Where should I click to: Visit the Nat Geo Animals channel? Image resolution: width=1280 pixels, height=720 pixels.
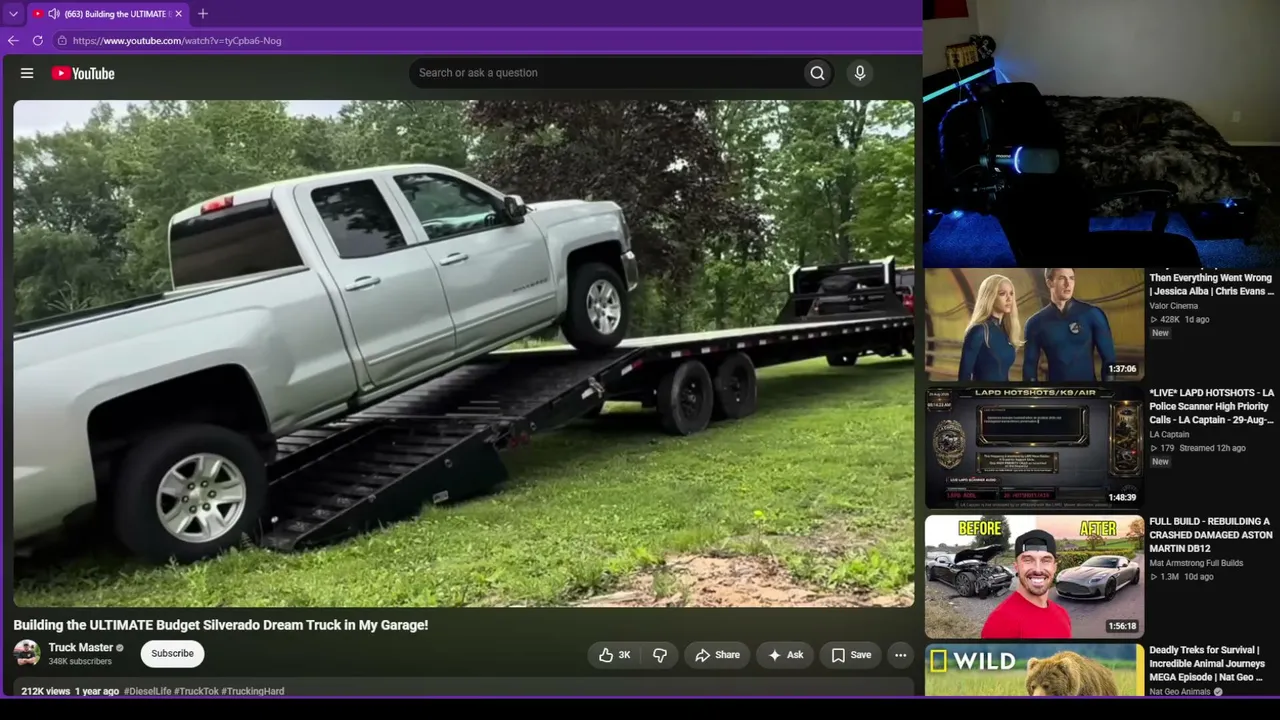[1180, 692]
